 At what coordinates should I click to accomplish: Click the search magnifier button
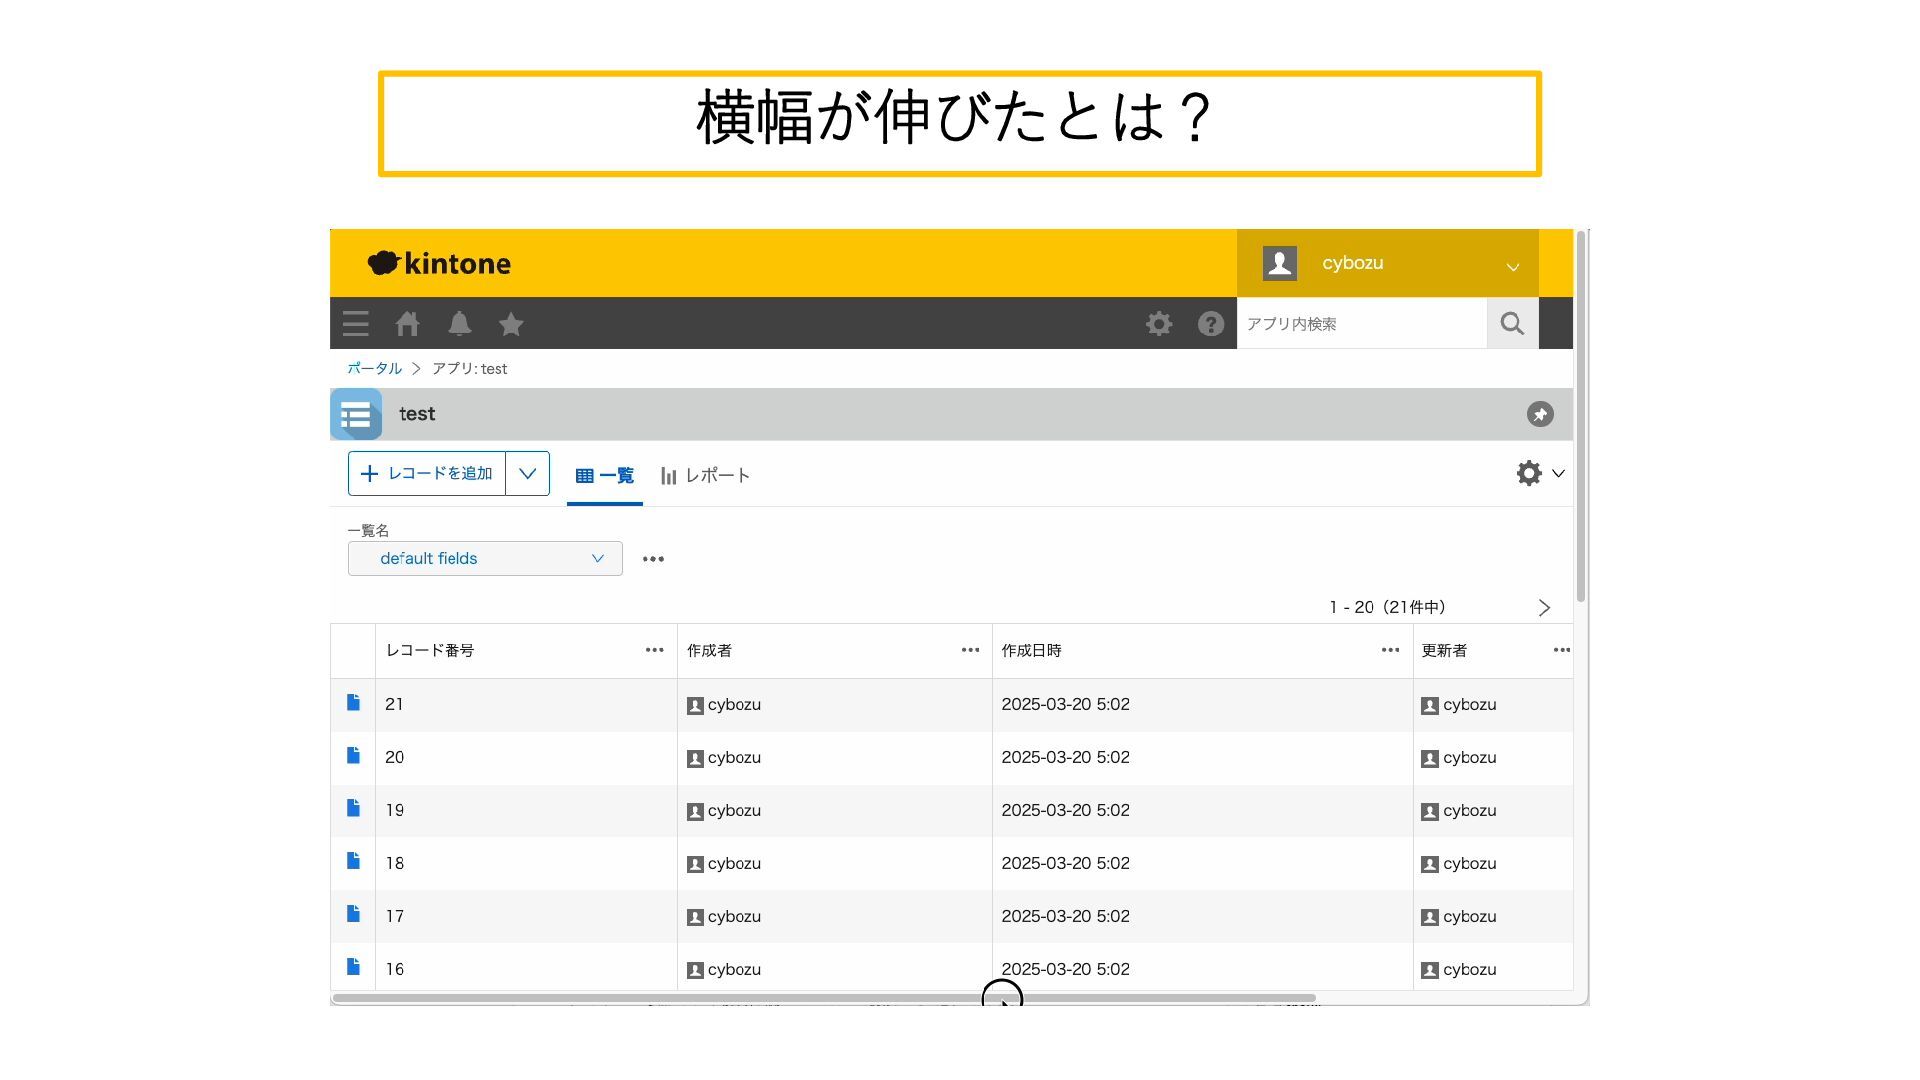[x=1512, y=324]
